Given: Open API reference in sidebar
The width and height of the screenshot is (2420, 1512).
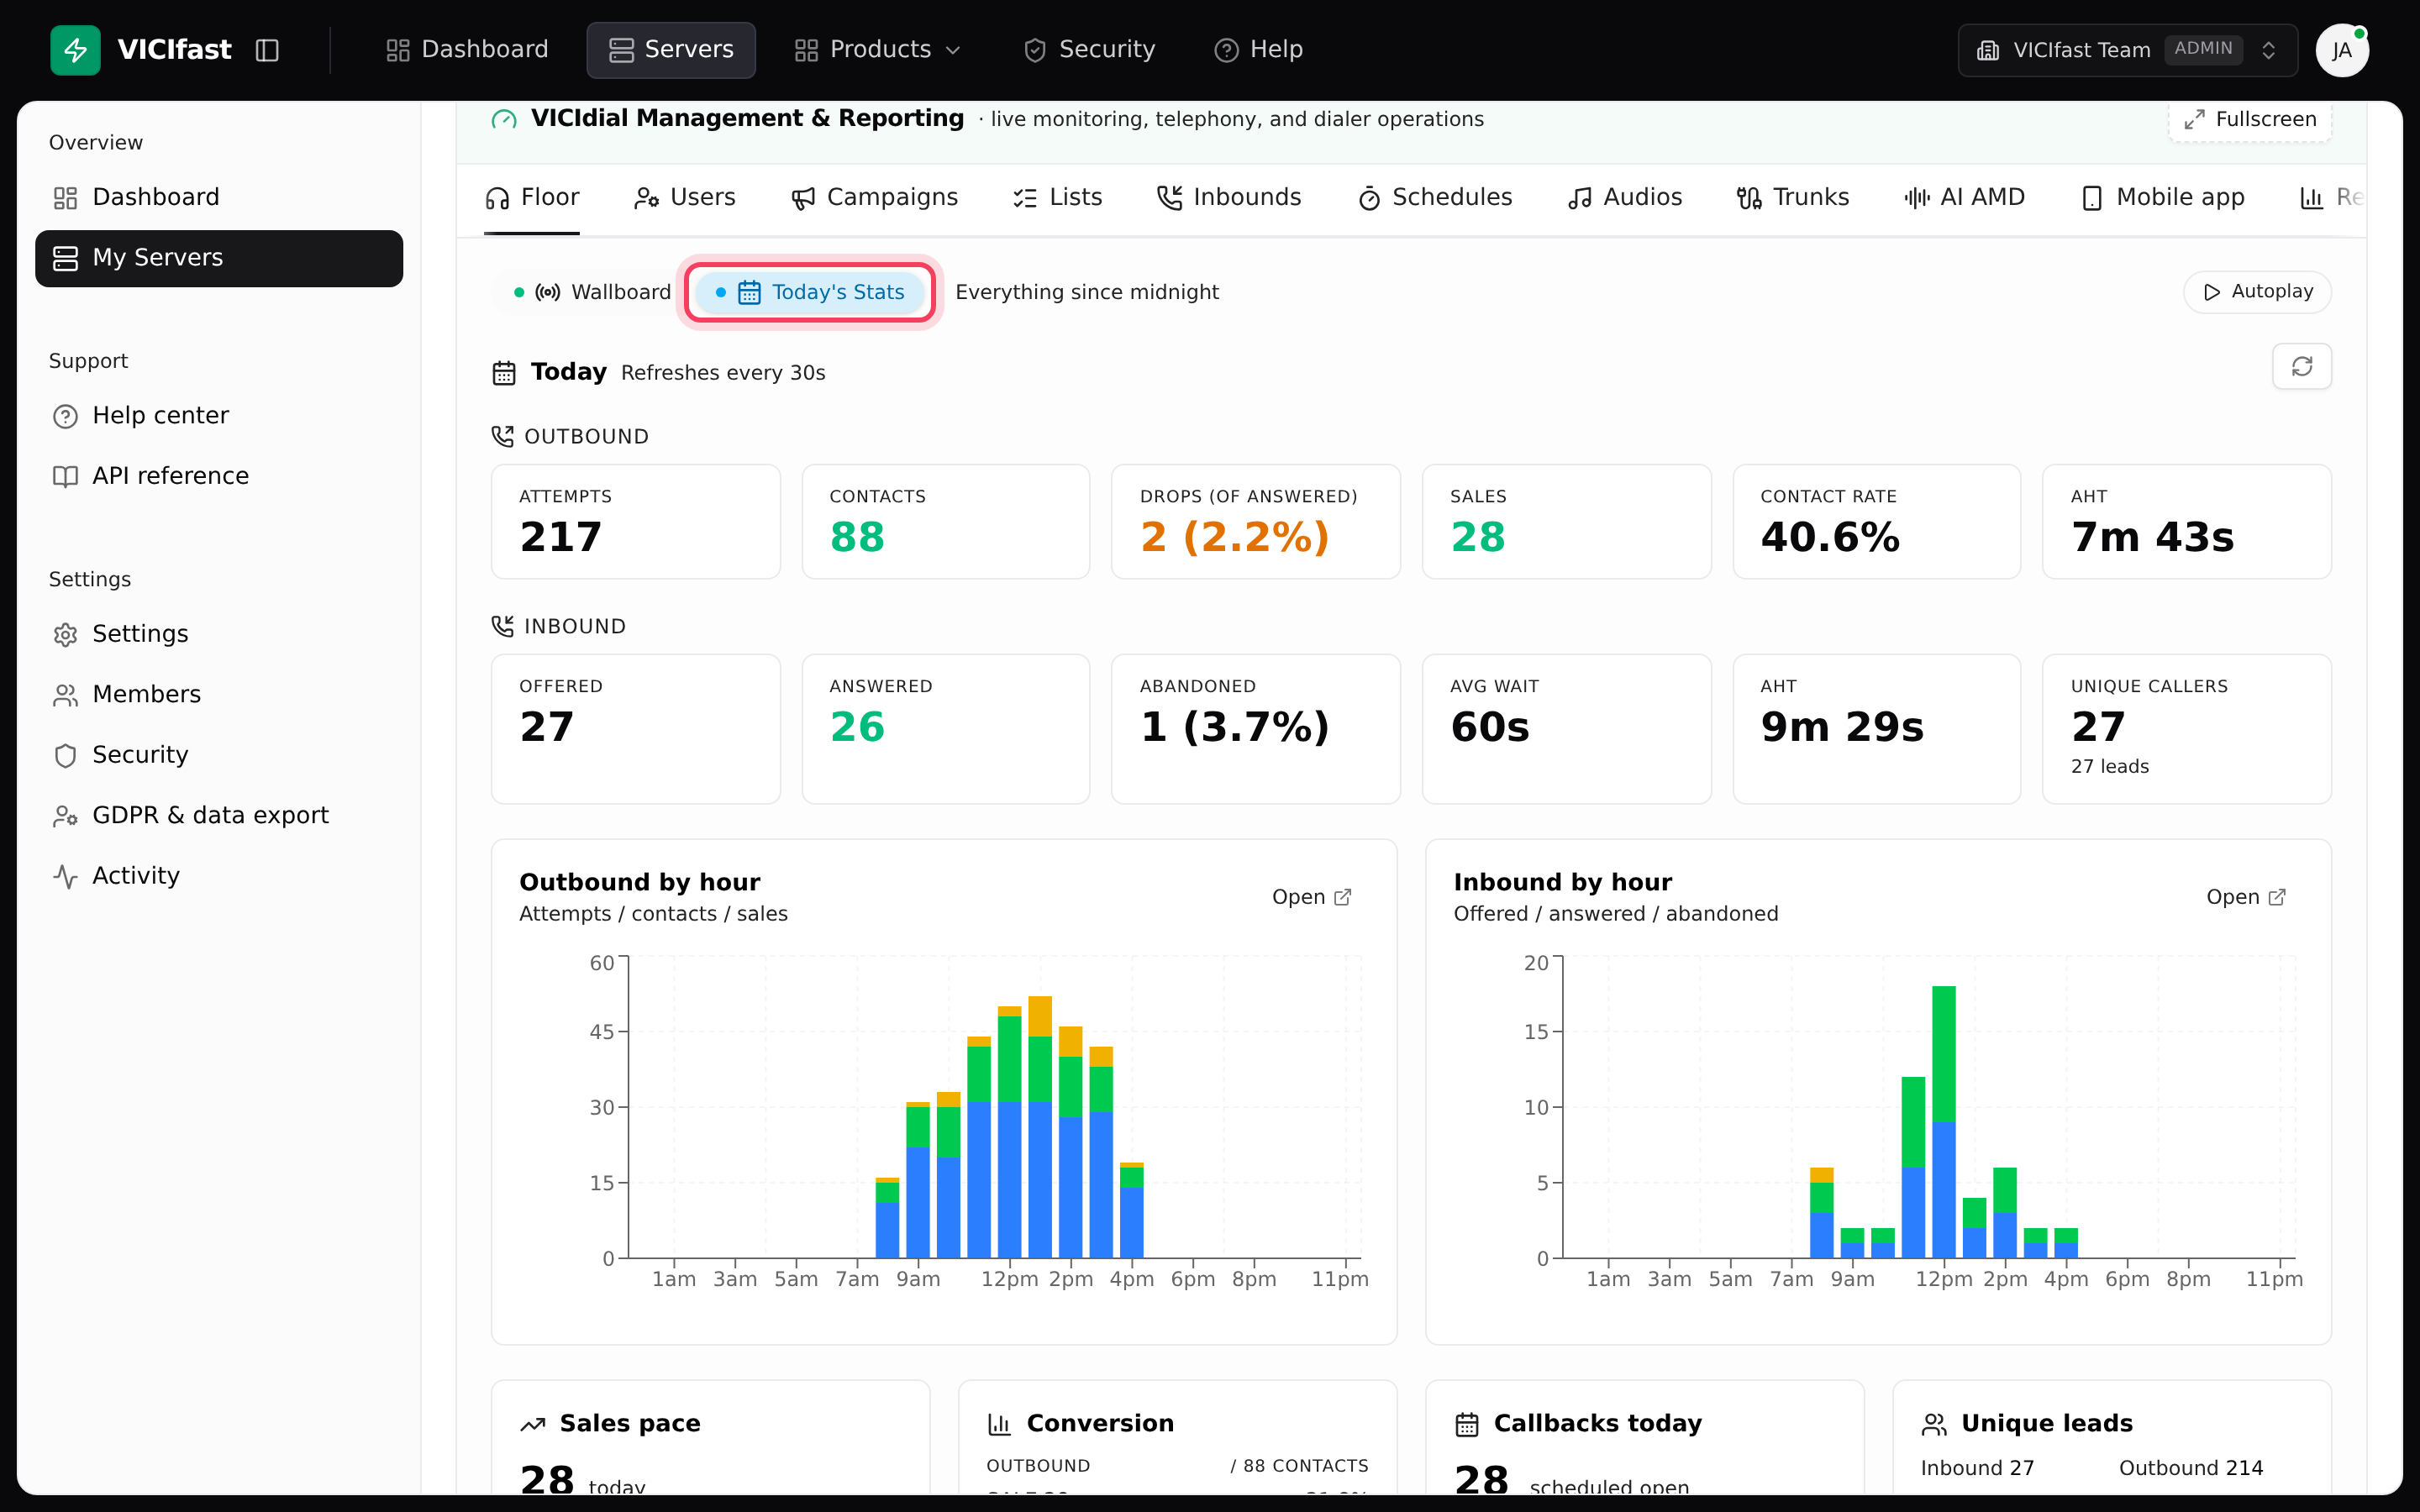Looking at the screenshot, I should (x=219, y=476).
